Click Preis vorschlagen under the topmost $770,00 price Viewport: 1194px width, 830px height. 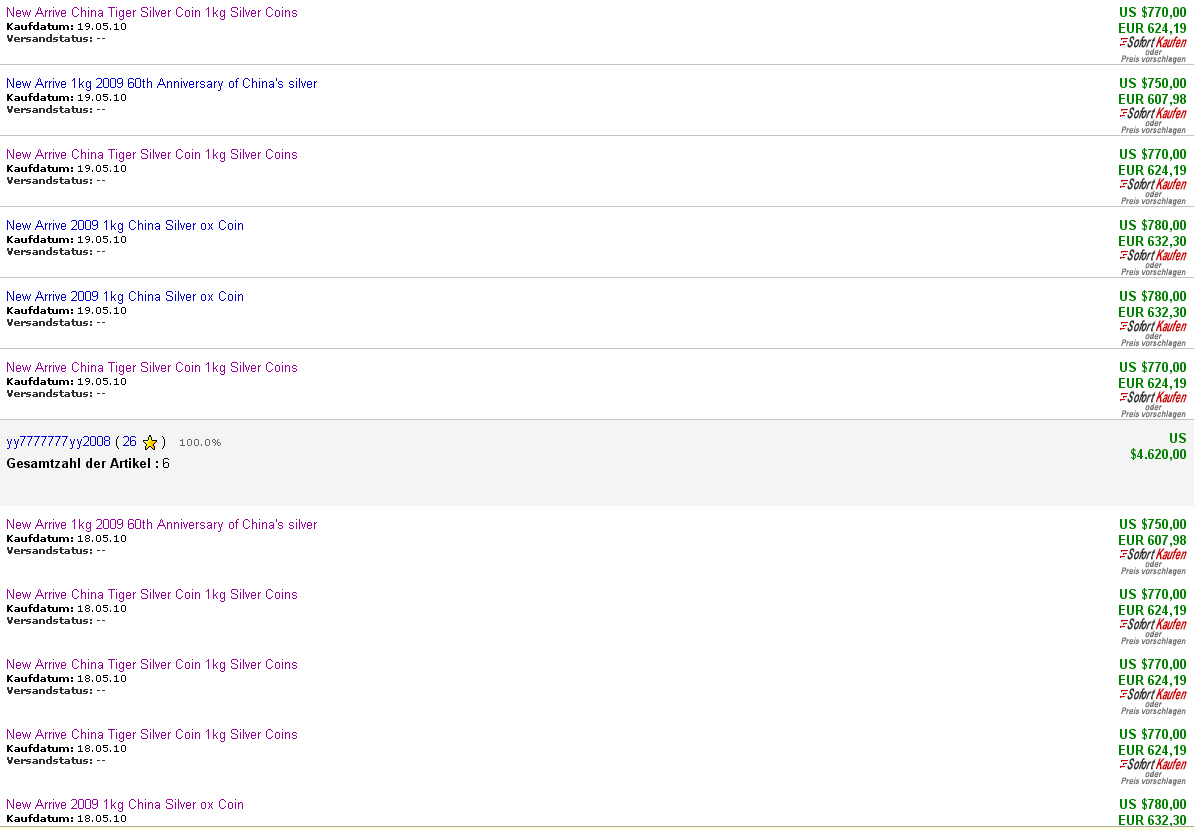pos(1153,59)
